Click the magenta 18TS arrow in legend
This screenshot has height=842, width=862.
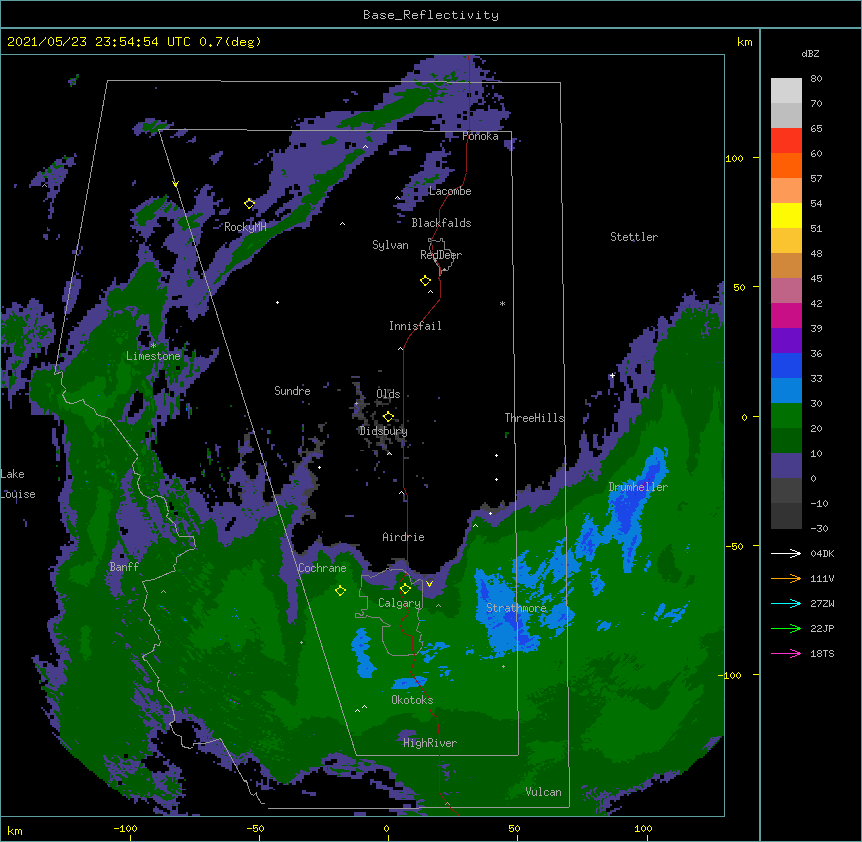tap(786, 653)
